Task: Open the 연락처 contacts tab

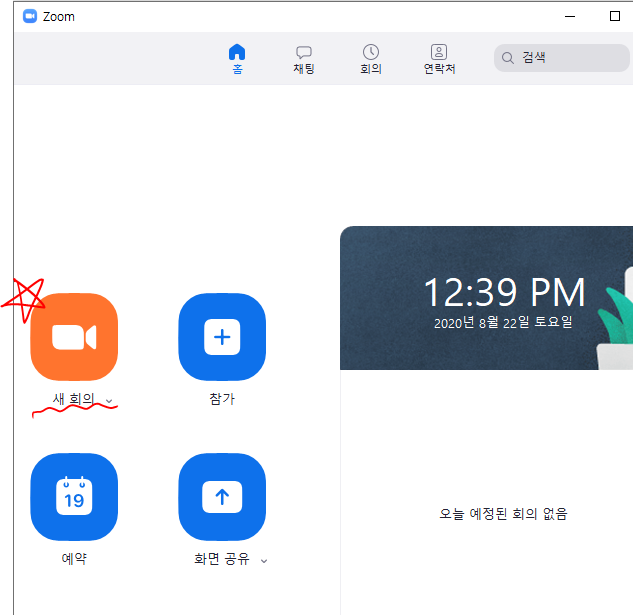Action: 439,59
